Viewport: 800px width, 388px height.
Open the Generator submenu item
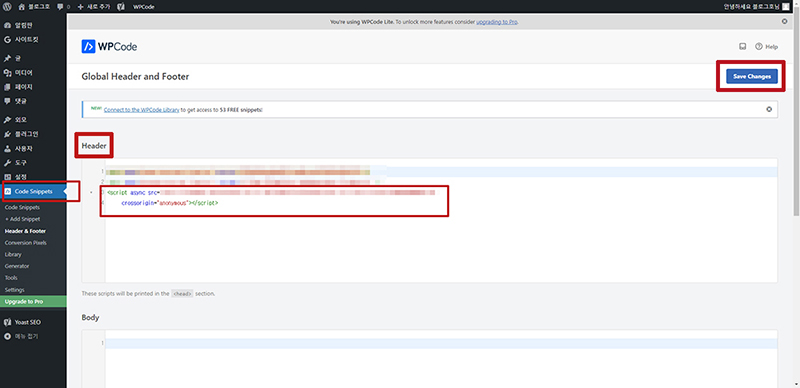(17, 266)
